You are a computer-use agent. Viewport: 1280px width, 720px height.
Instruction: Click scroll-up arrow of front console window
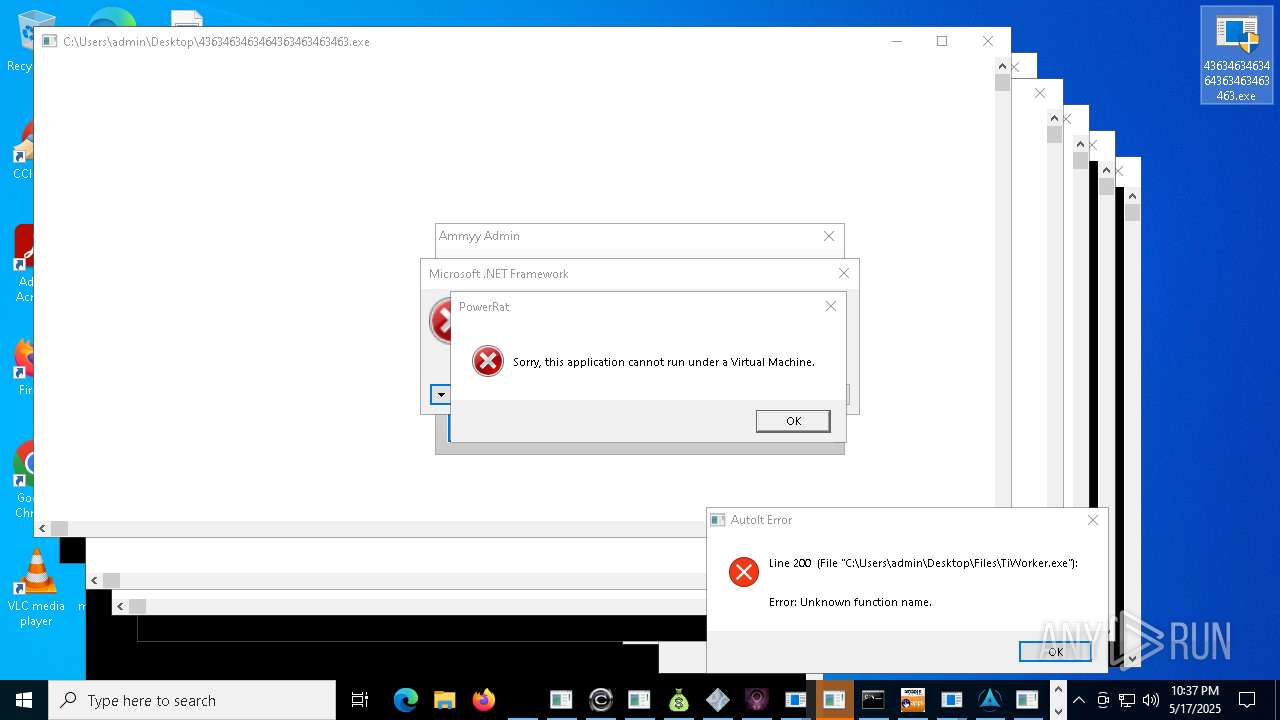pyautogui.click(x=1002, y=65)
